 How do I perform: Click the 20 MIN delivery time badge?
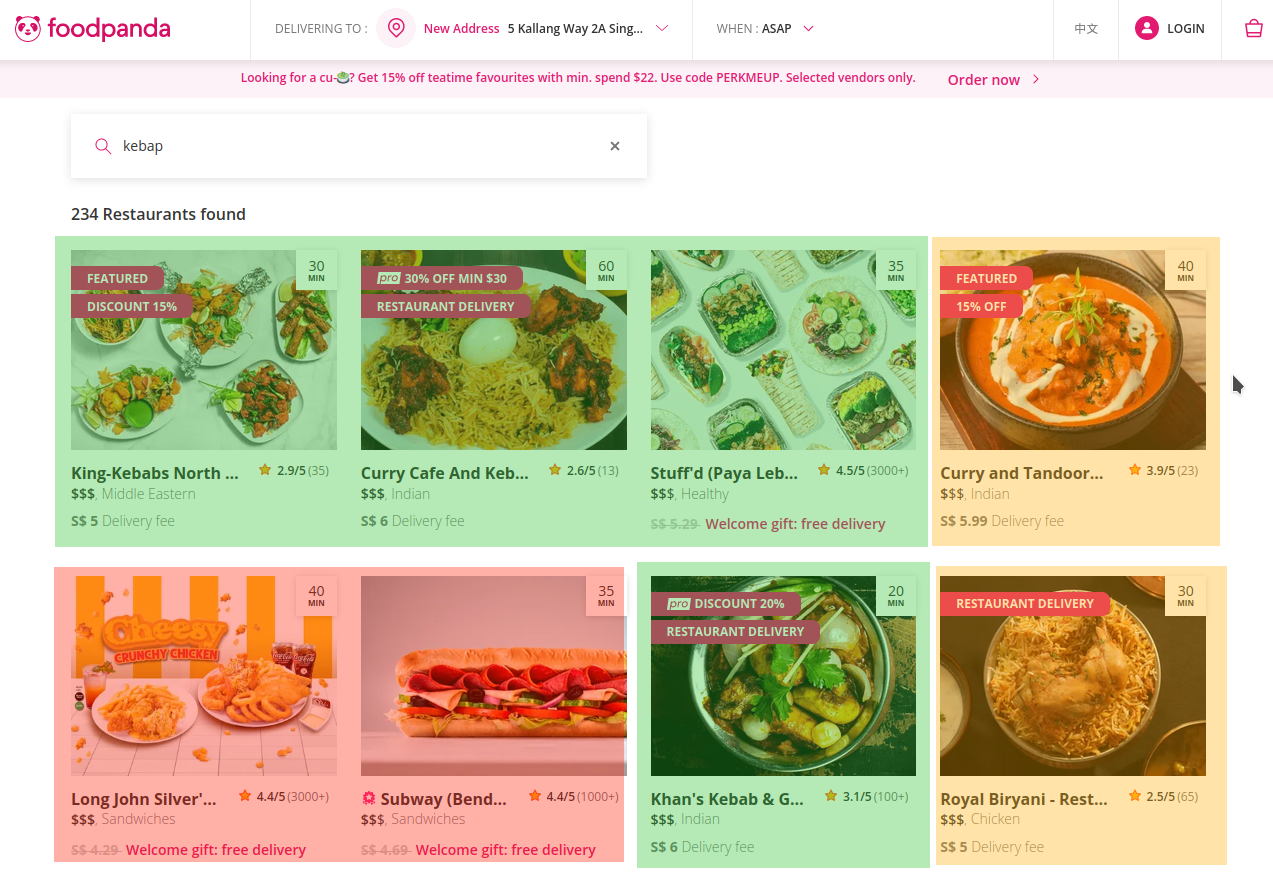(896, 596)
